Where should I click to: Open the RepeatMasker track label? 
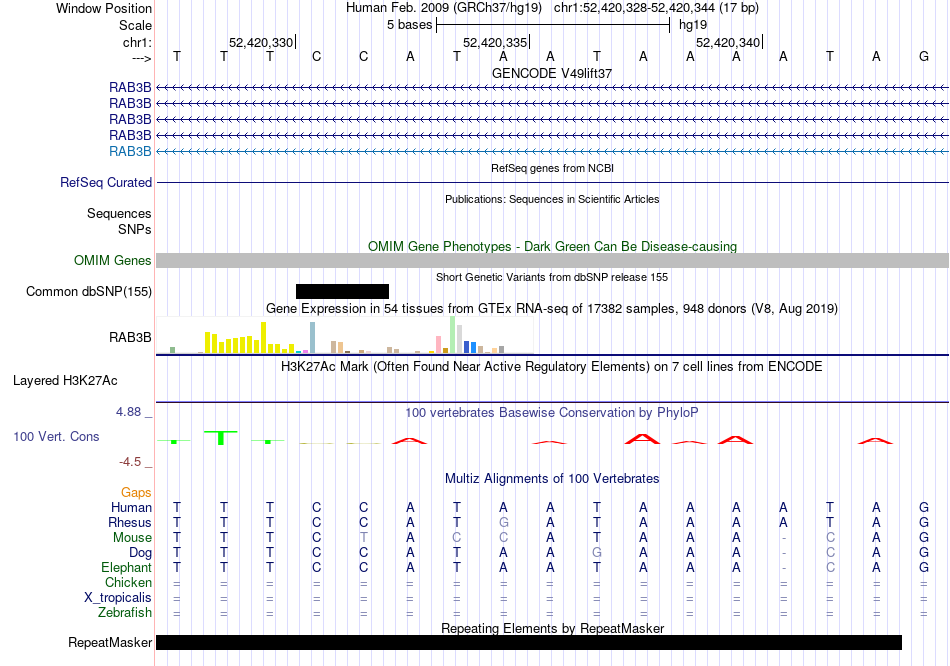110,642
